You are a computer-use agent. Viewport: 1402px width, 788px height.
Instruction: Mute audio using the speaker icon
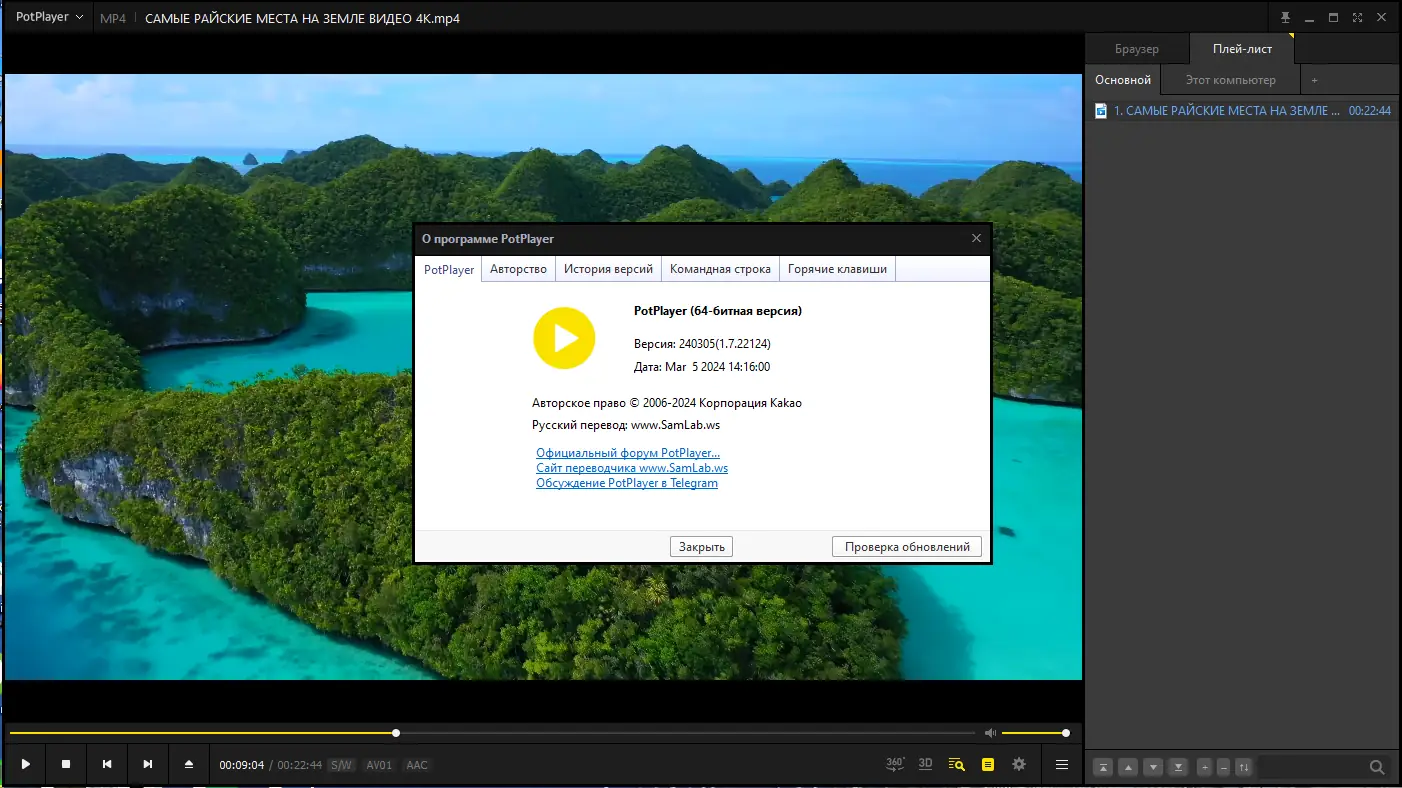pyautogui.click(x=990, y=733)
